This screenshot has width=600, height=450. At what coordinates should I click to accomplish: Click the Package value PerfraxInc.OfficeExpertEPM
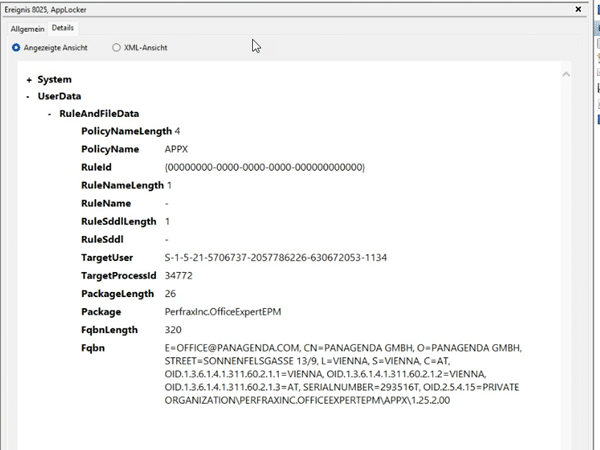click(x=223, y=311)
